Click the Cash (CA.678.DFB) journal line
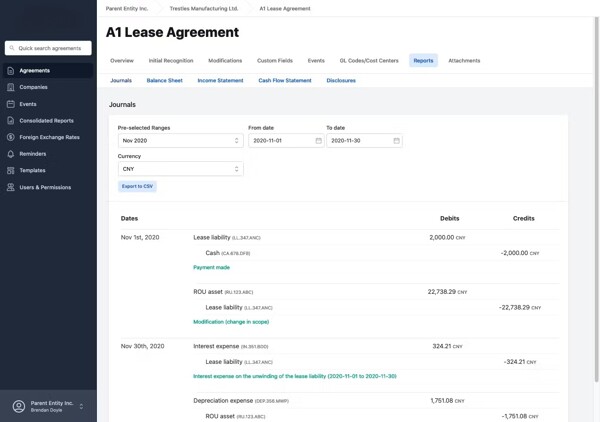This screenshot has width=600, height=422. [228, 253]
